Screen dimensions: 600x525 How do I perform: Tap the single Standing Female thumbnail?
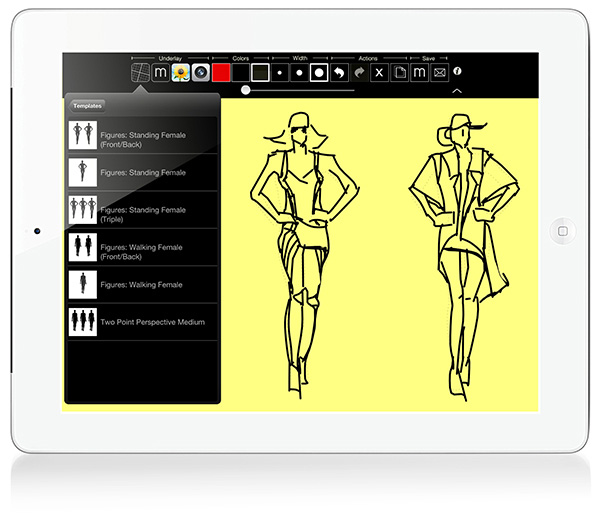coord(83,173)
